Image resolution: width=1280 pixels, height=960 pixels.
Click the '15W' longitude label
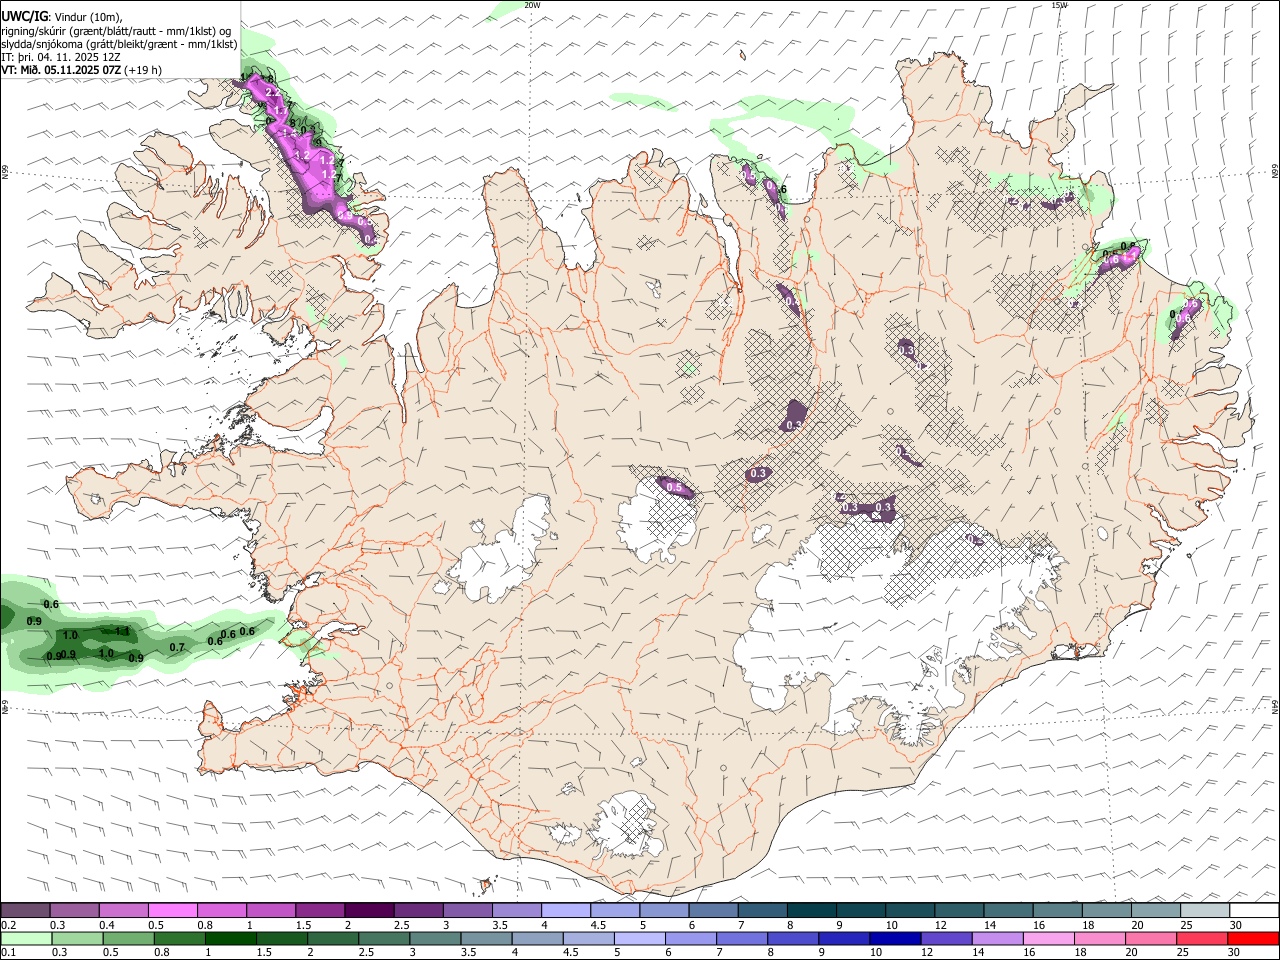tap(1059, 5)
